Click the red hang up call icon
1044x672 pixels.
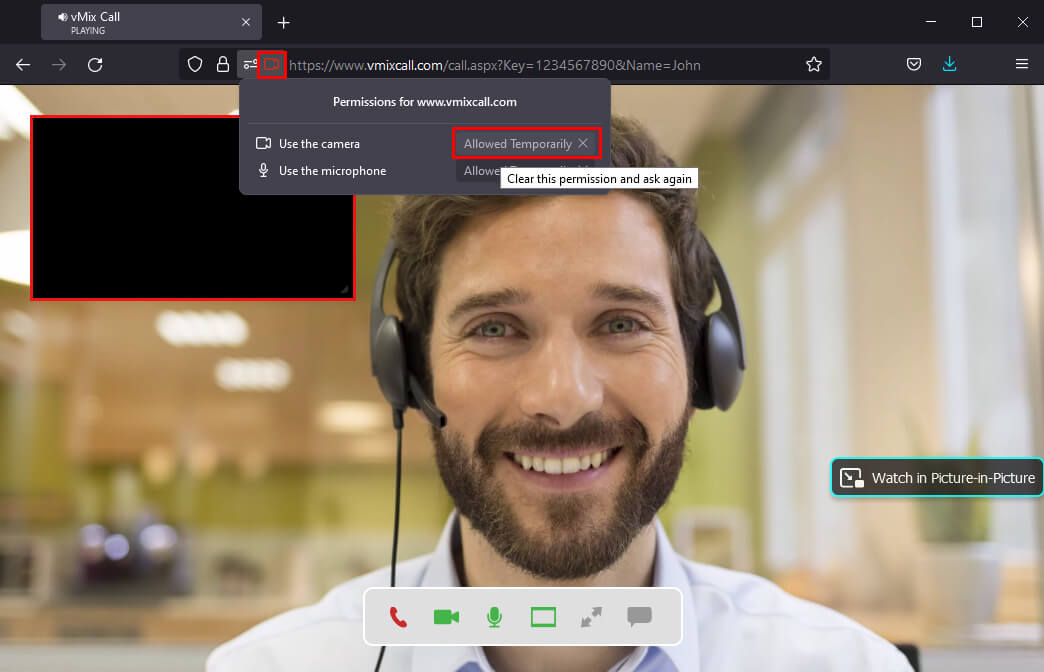click(398, 617)
